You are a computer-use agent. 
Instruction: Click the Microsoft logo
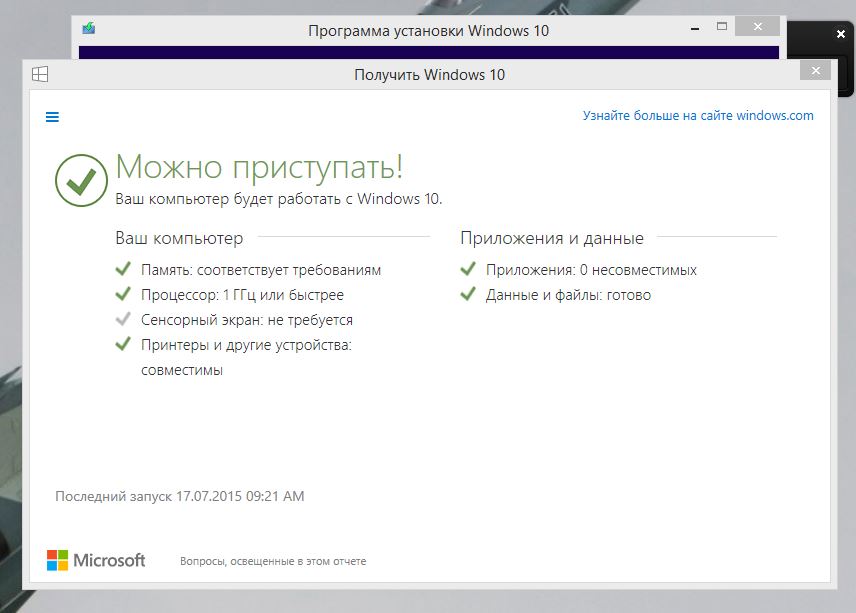pos(96,560)
